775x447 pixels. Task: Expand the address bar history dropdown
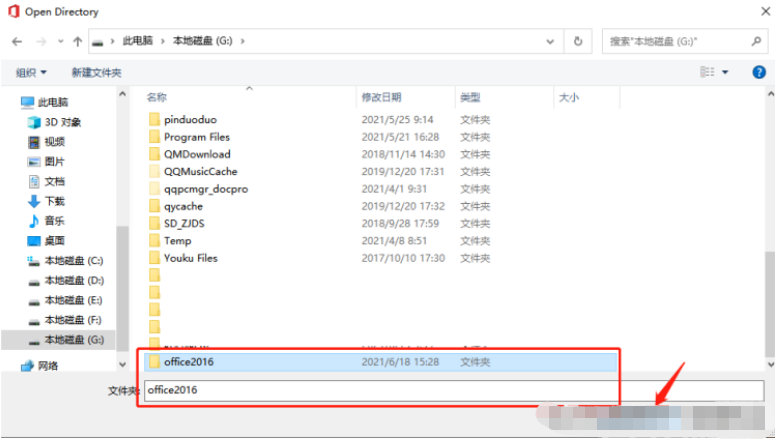pyautogui.click(x=550, y=42)
